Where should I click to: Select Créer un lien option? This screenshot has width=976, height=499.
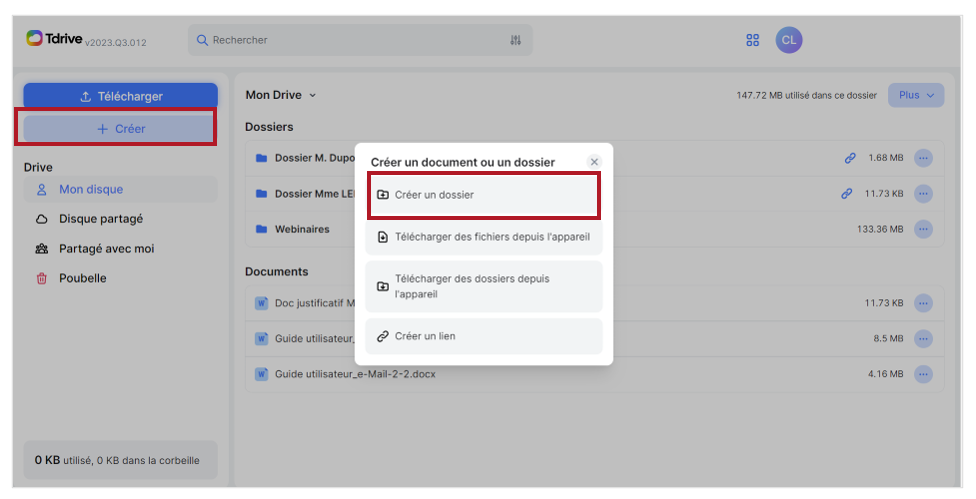pyautogui.click(x=484, y=336)
